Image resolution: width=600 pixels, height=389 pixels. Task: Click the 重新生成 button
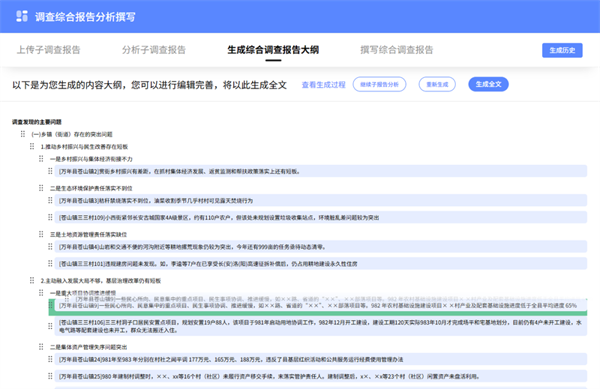[437, 84]
